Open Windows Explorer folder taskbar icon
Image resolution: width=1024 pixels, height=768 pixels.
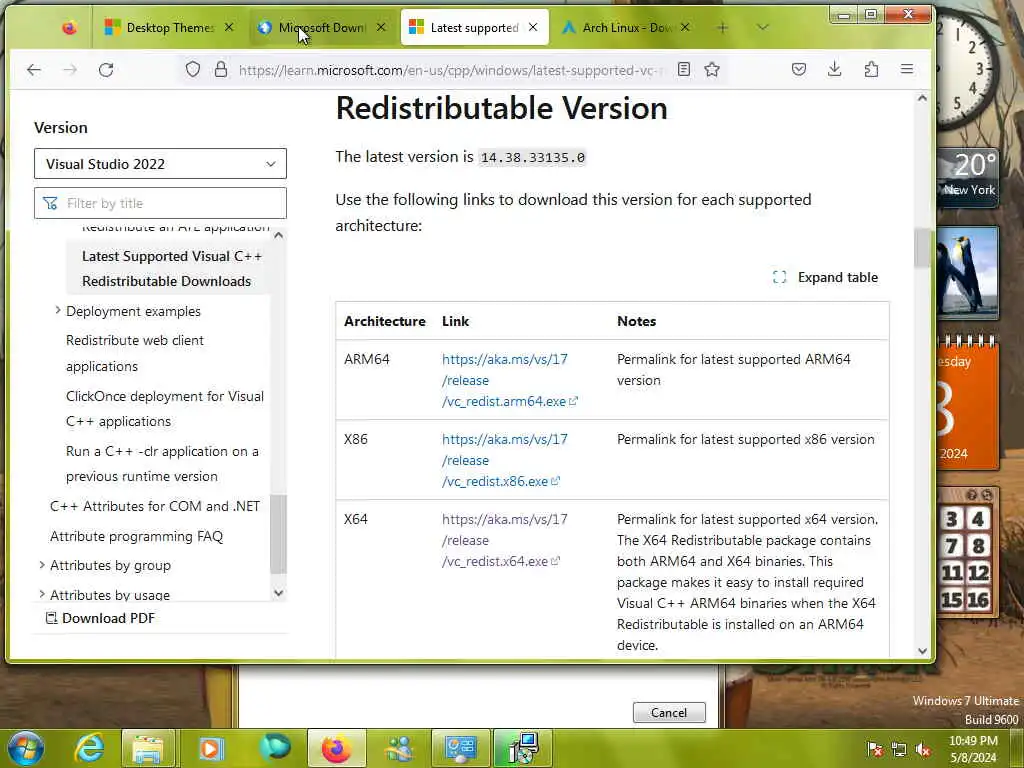(148, 748)
